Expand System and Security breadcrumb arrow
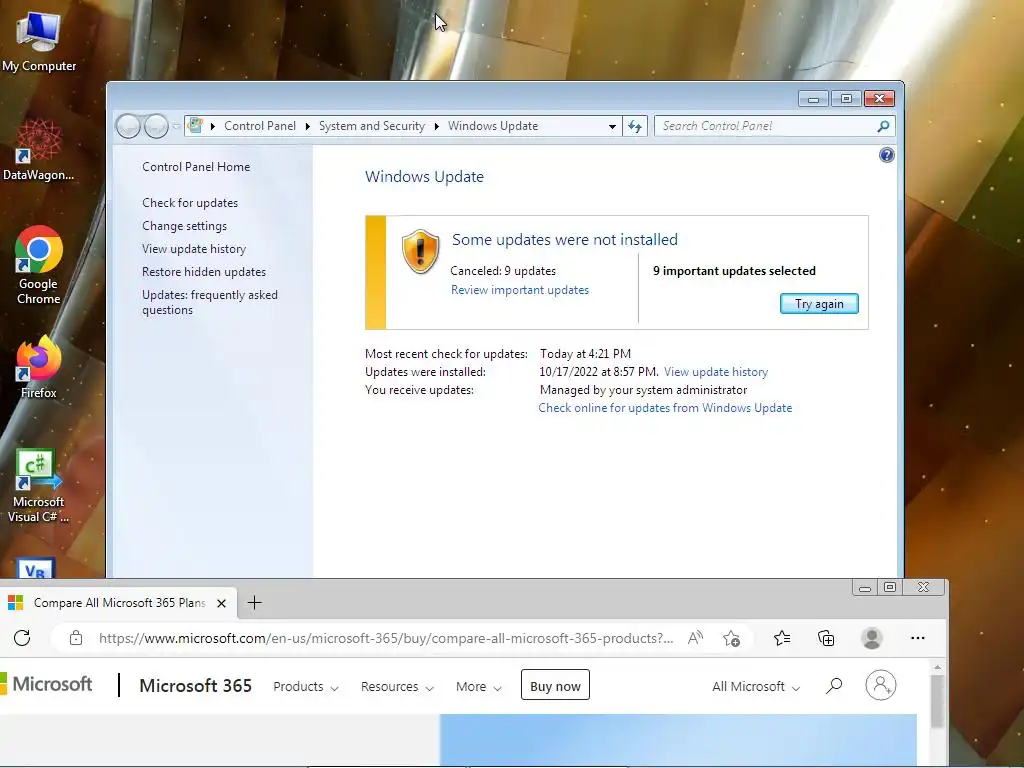 (436, 126)
